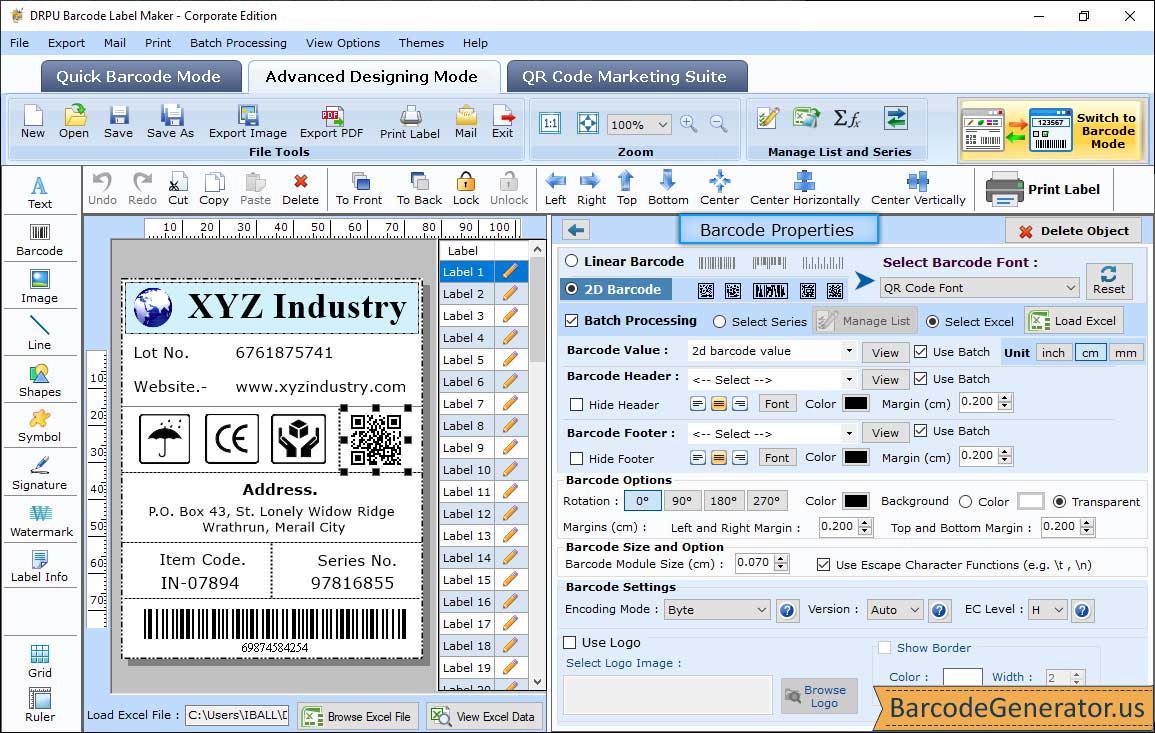Open the EC Level dropdown

(x=1047, y=609)
